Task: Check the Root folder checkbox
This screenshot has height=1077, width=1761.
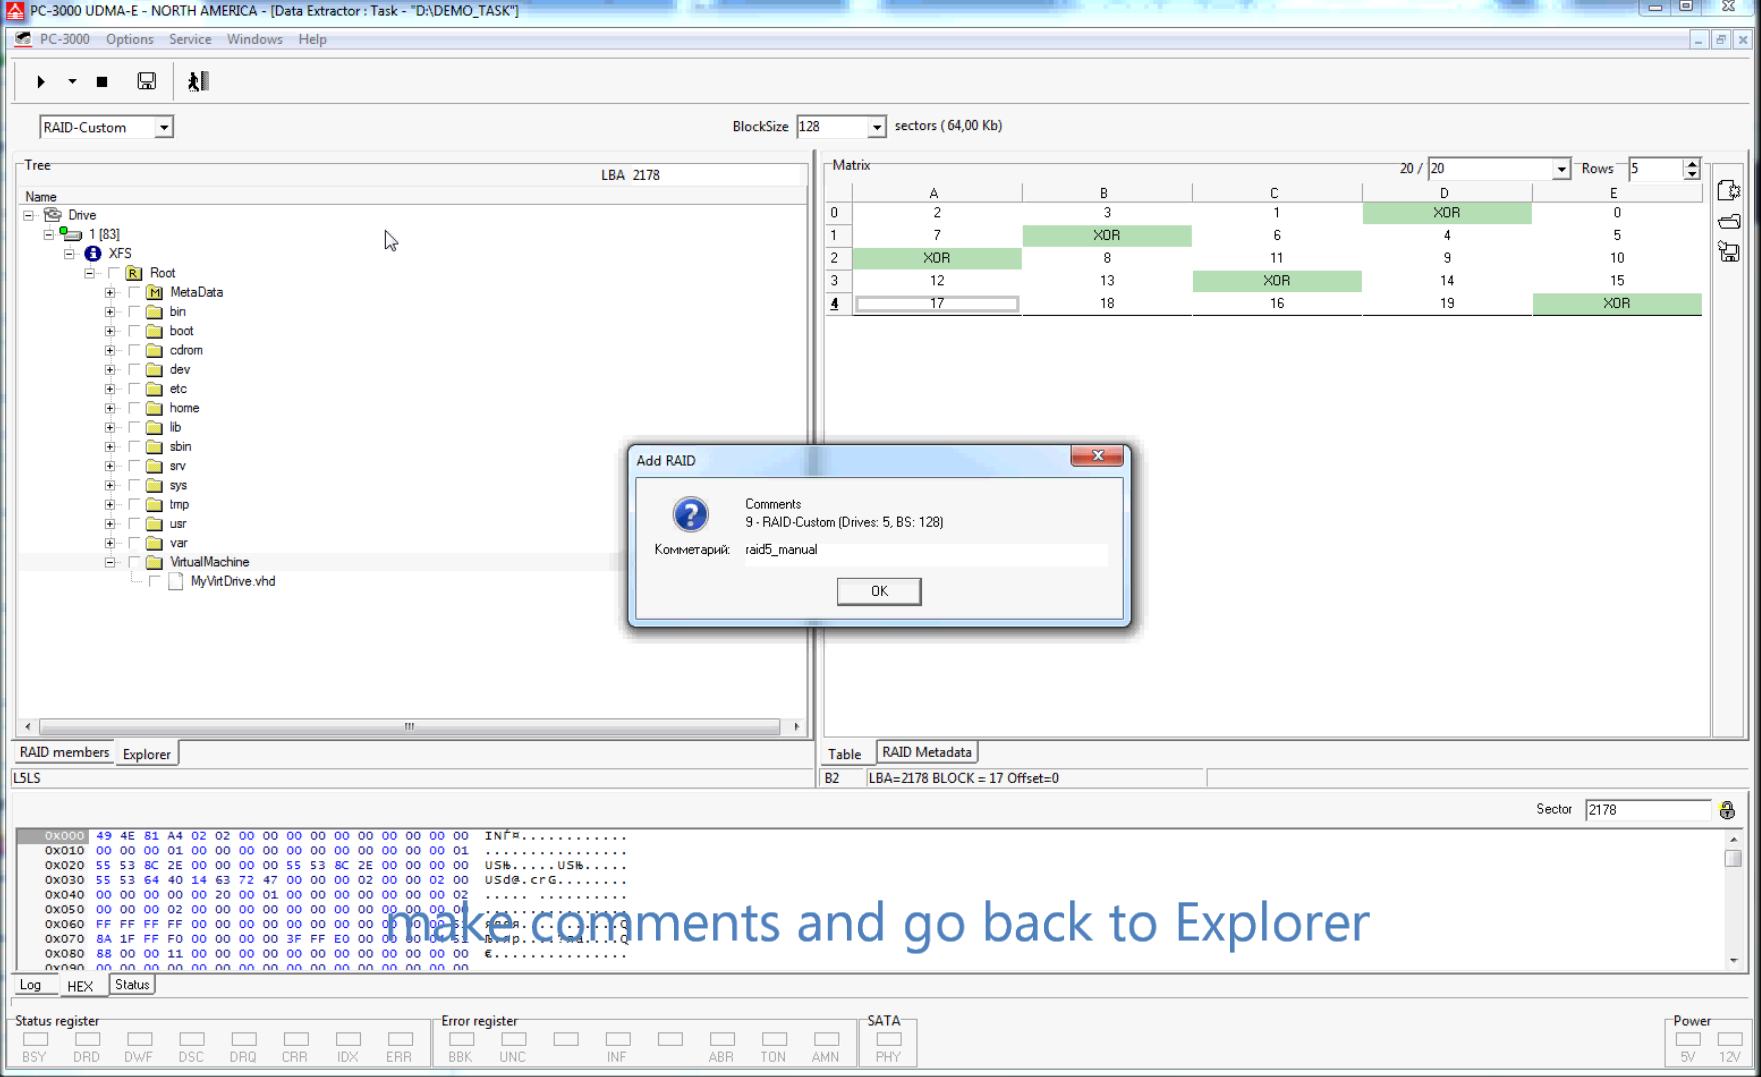Action: tap(114, 273)
